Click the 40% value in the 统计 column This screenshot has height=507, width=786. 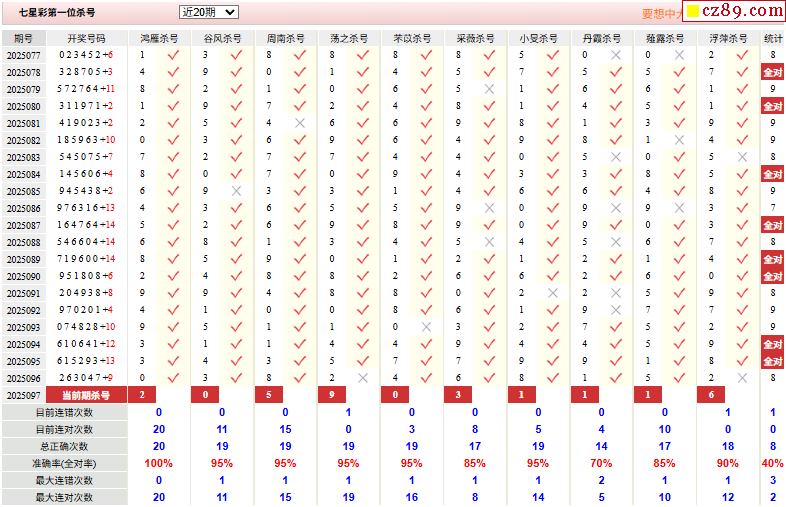click(772, 463)
